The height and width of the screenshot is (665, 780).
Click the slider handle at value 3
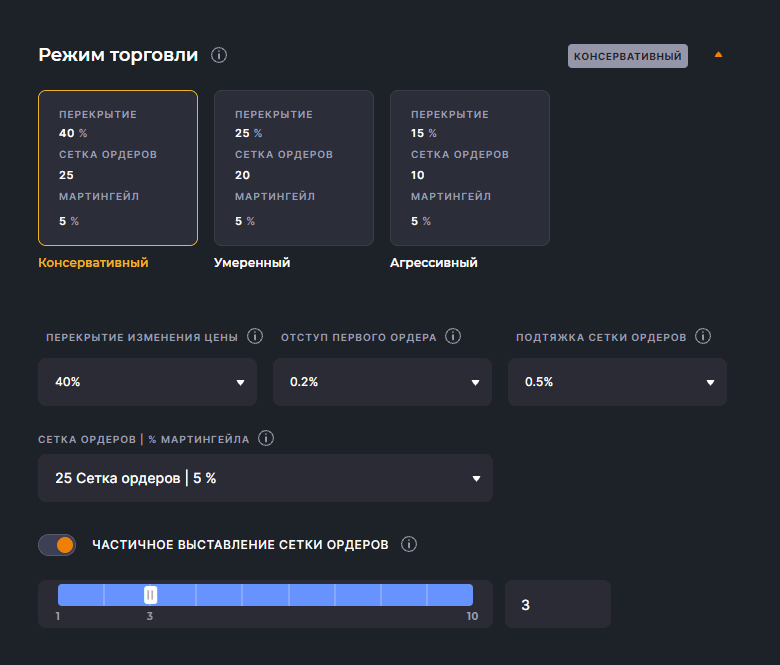click(150, 595)
